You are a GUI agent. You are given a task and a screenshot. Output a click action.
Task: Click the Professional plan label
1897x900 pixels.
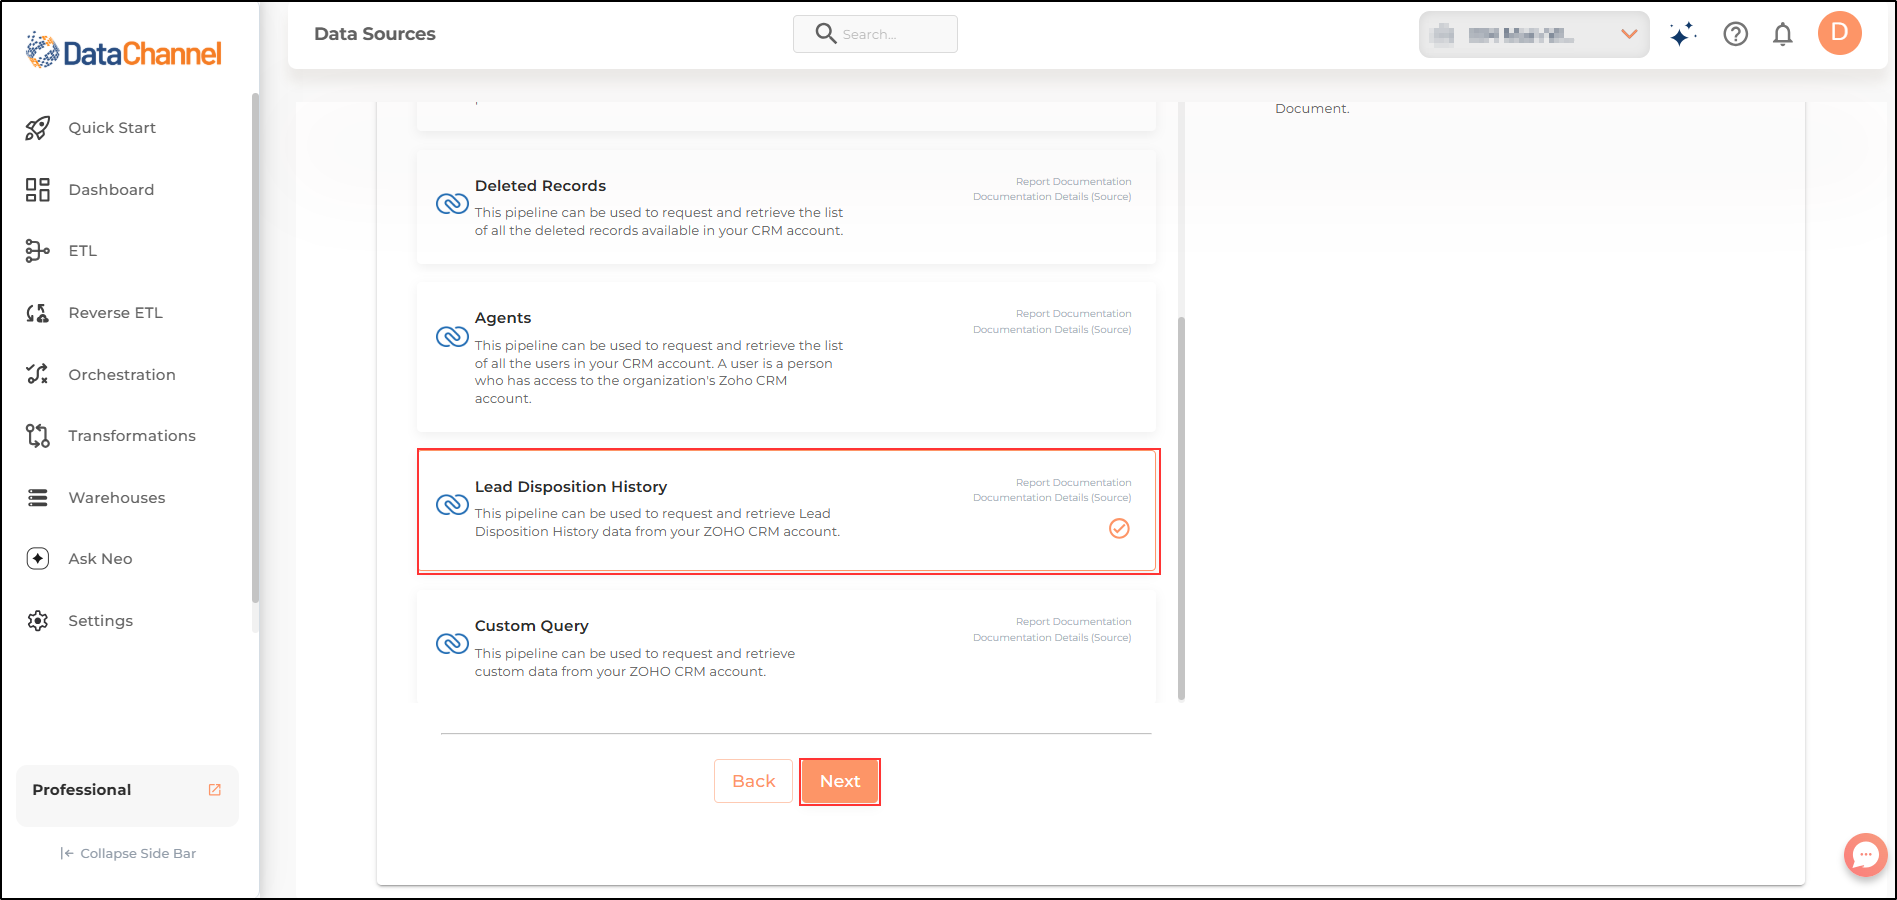coord(82,790)
